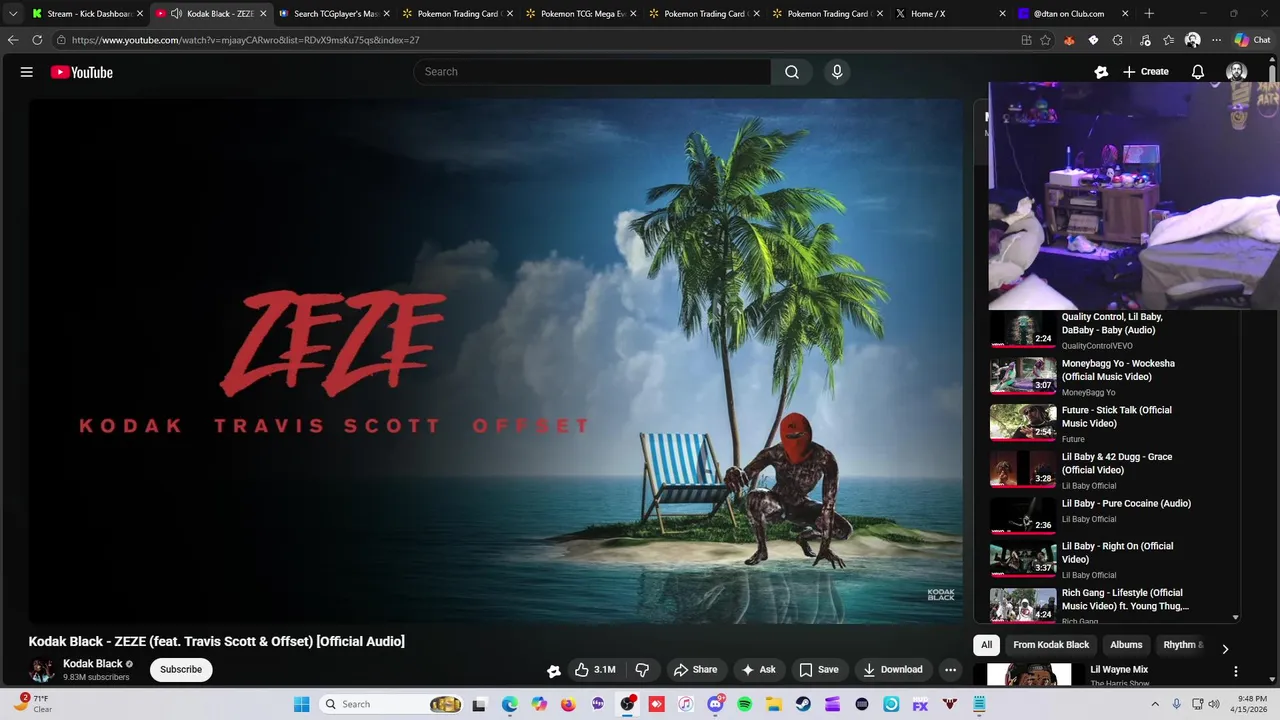Click the browser address bar URL
1280x720 pixels.
click(246, 40)
